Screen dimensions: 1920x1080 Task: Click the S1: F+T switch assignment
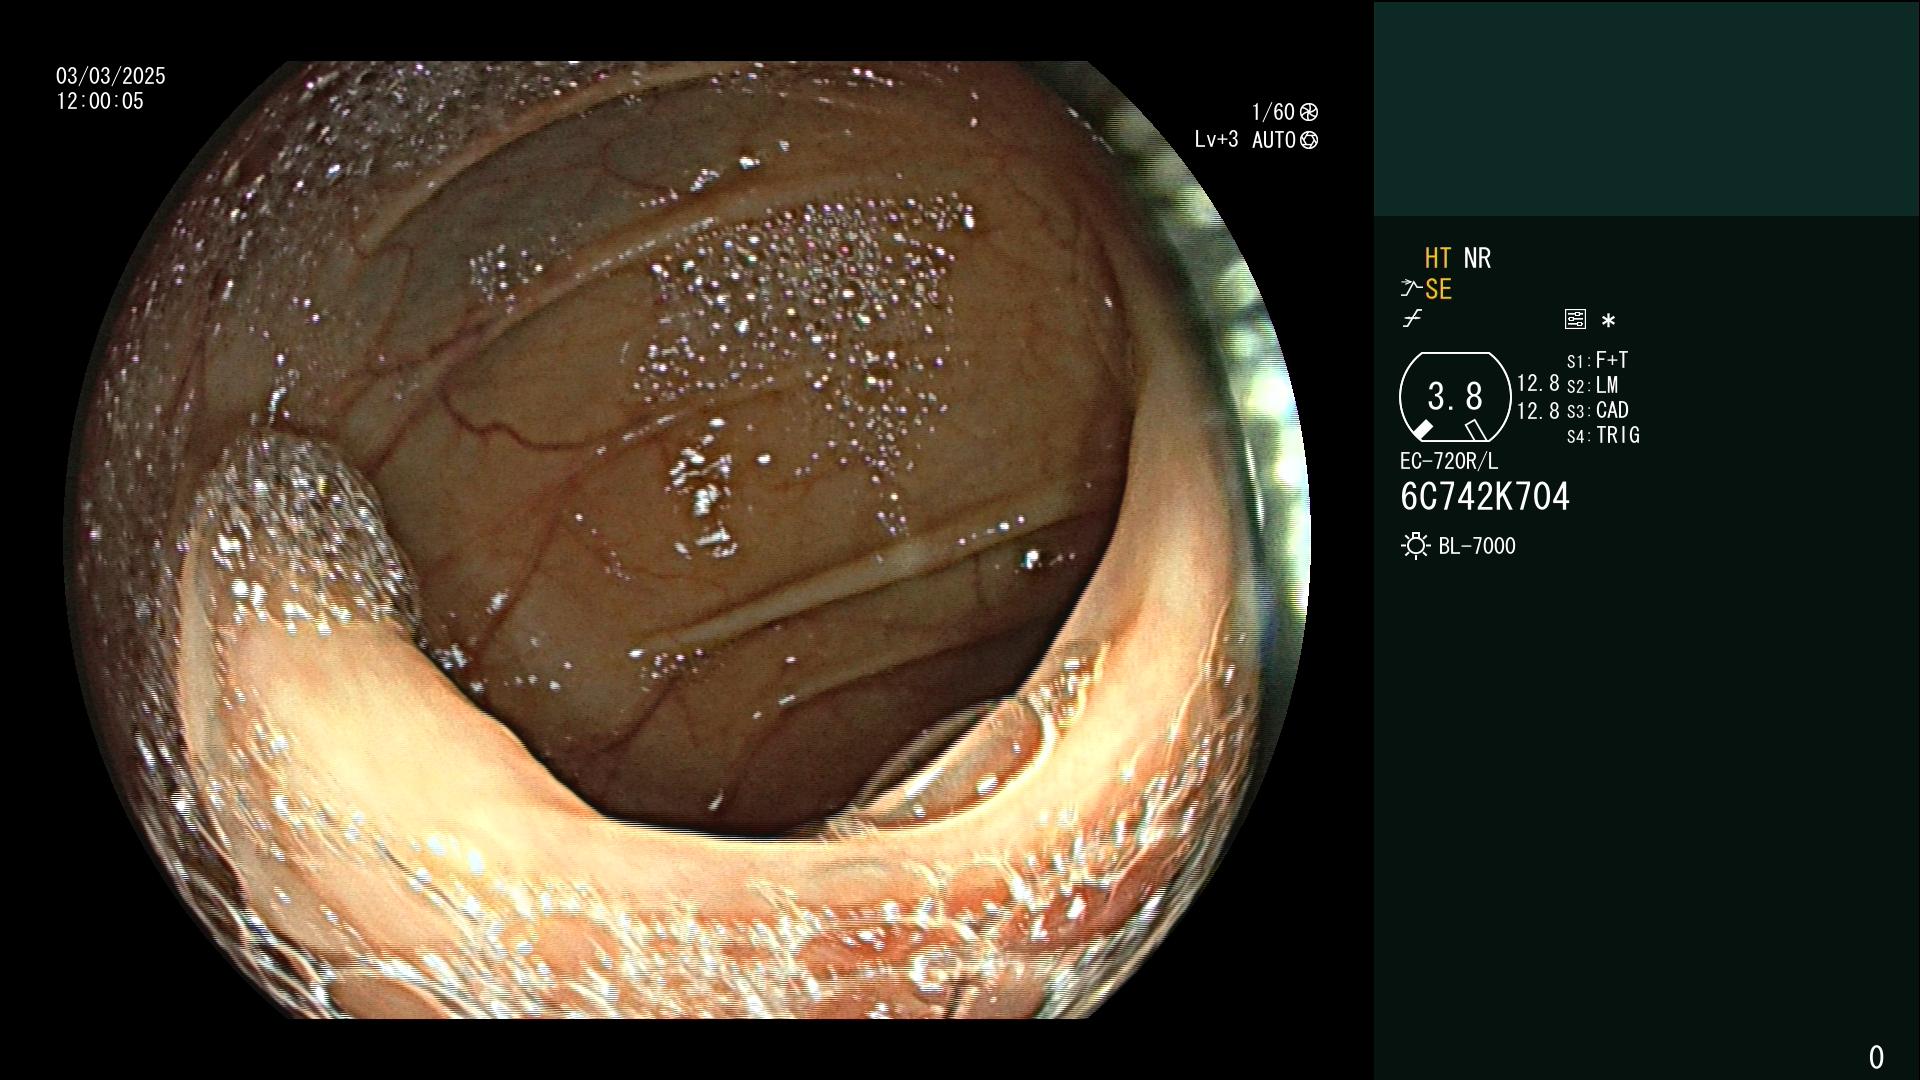pyautogui.click(x=1597, y=360)
